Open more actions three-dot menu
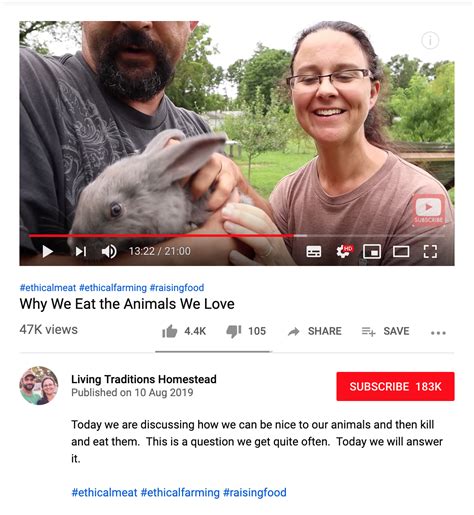The height and width of the screenshot is (515, 474). tap(438, 333)
